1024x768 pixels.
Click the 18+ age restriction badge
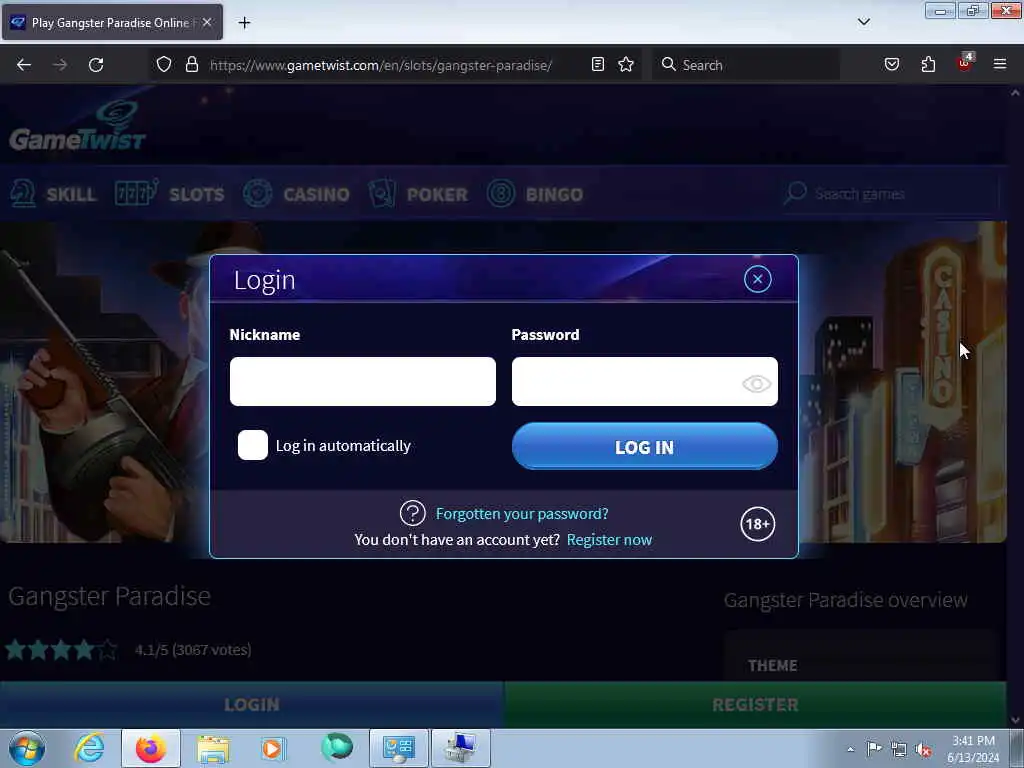click(x=758, y=524)
